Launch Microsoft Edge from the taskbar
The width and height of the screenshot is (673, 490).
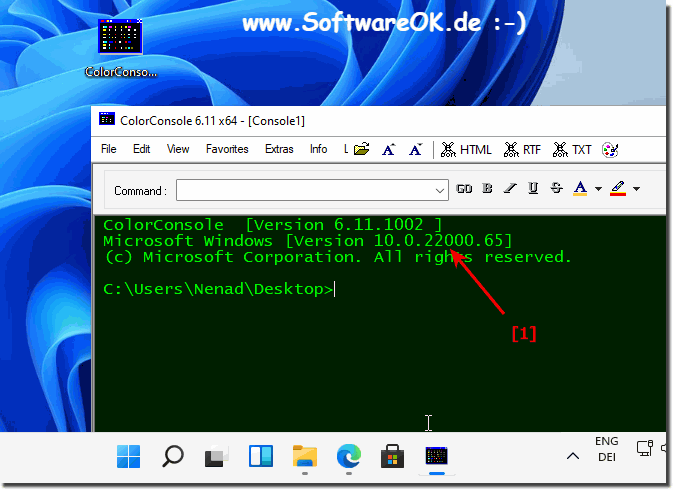point(349,456)
